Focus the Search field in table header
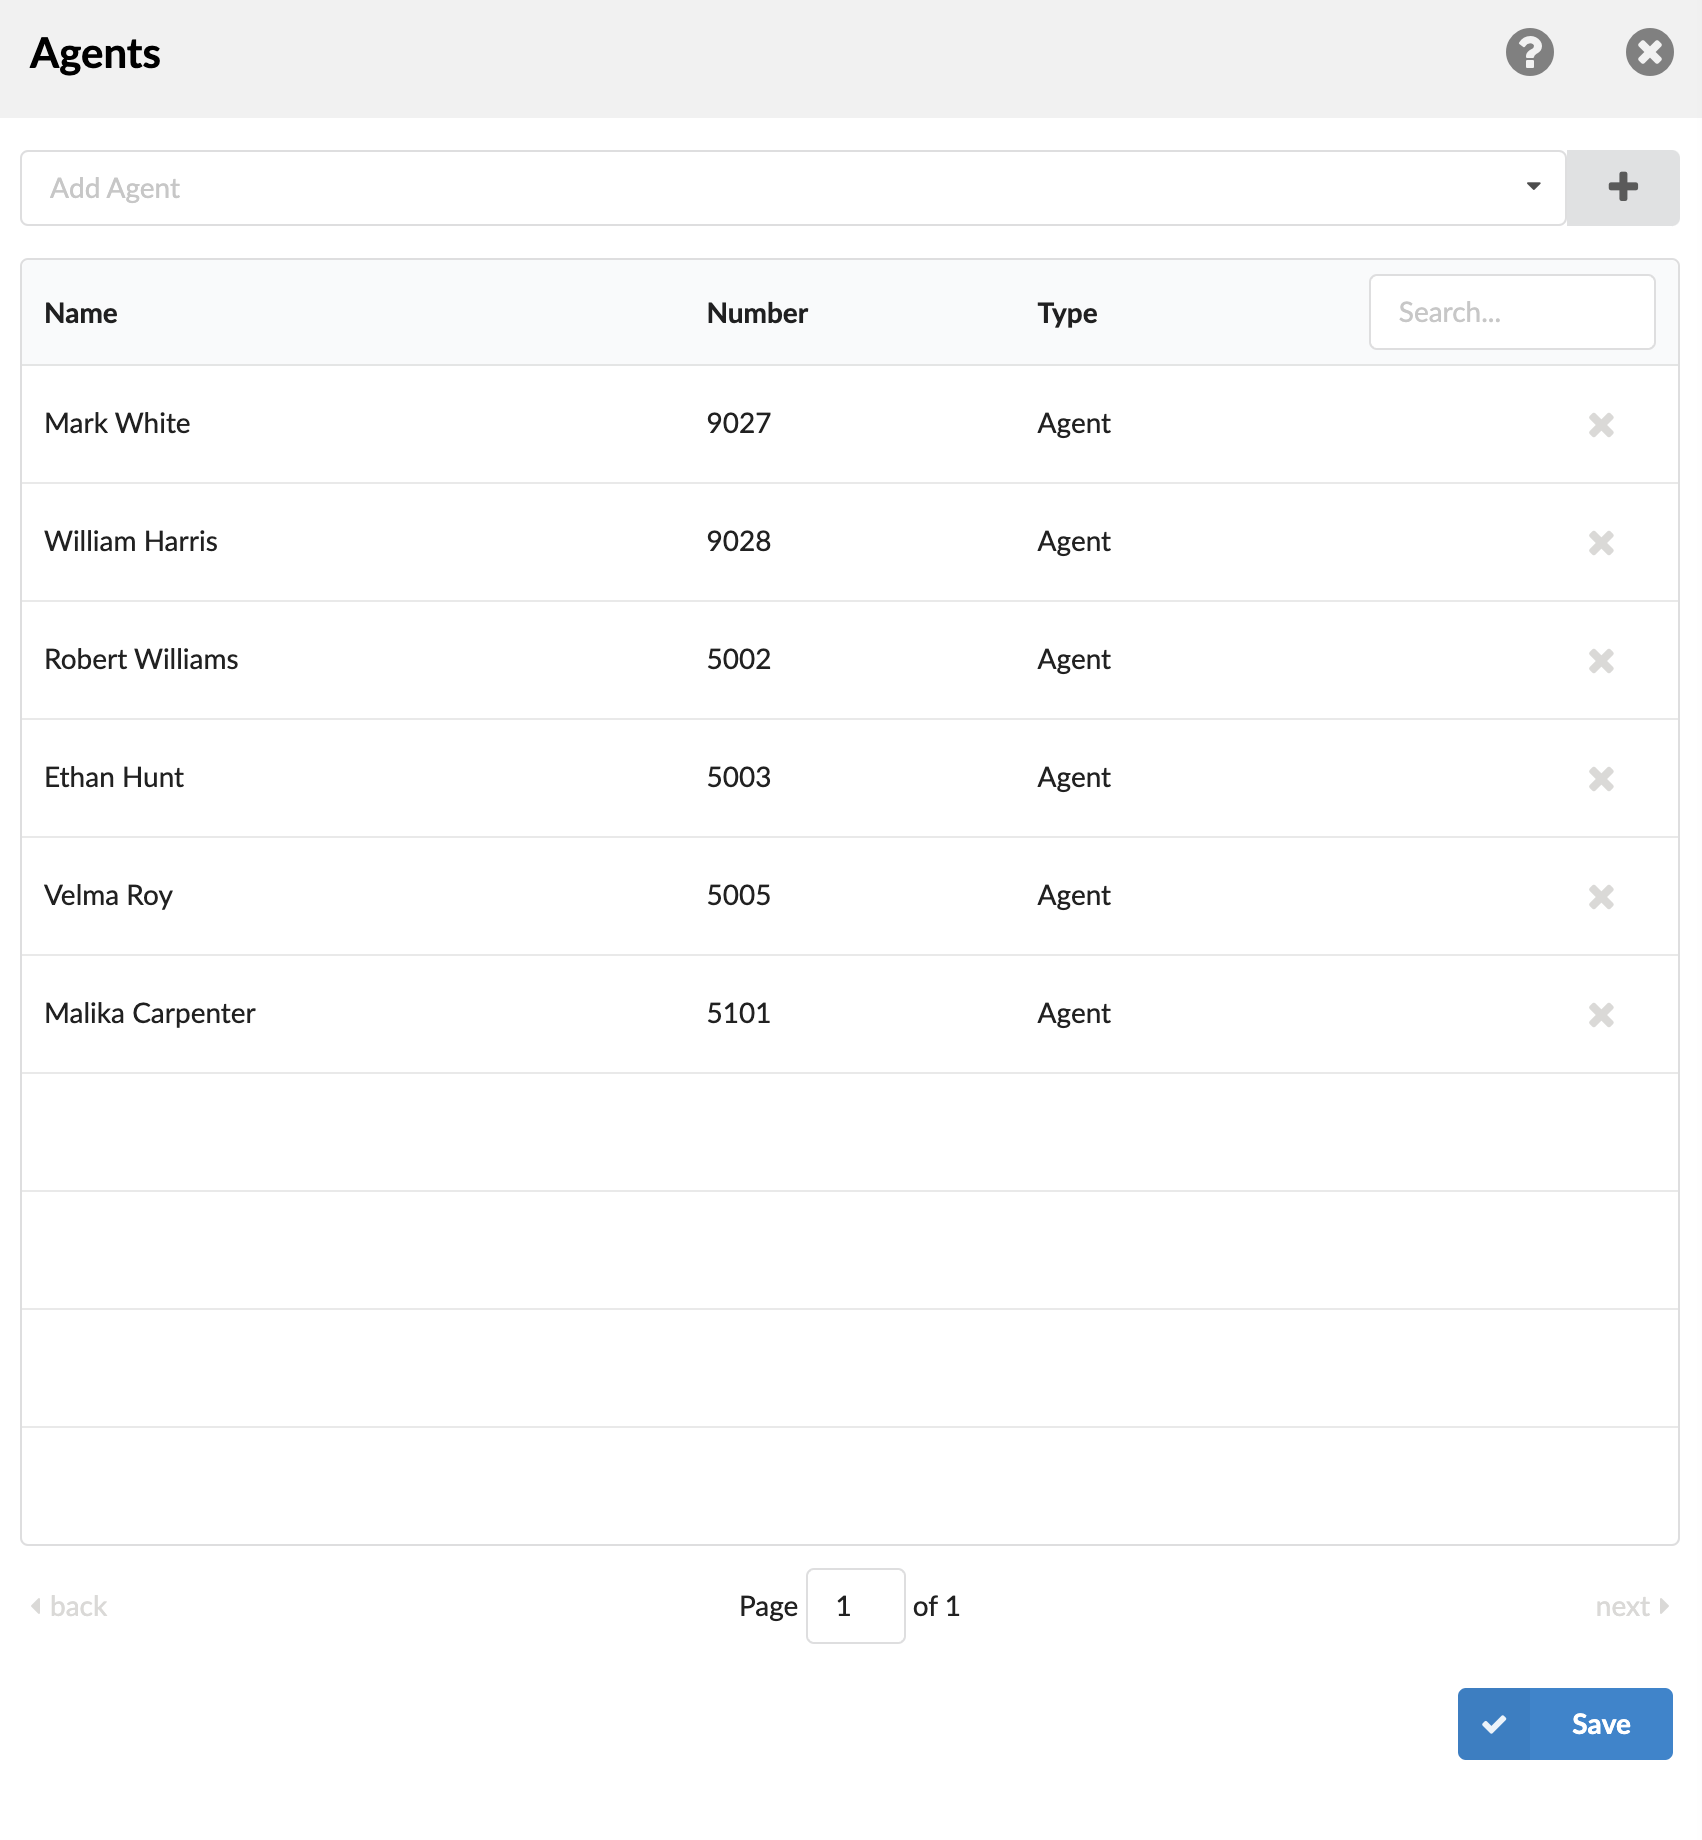Image resolution: width=1702 pixels, height=1840 pixels. point(1511,312)
